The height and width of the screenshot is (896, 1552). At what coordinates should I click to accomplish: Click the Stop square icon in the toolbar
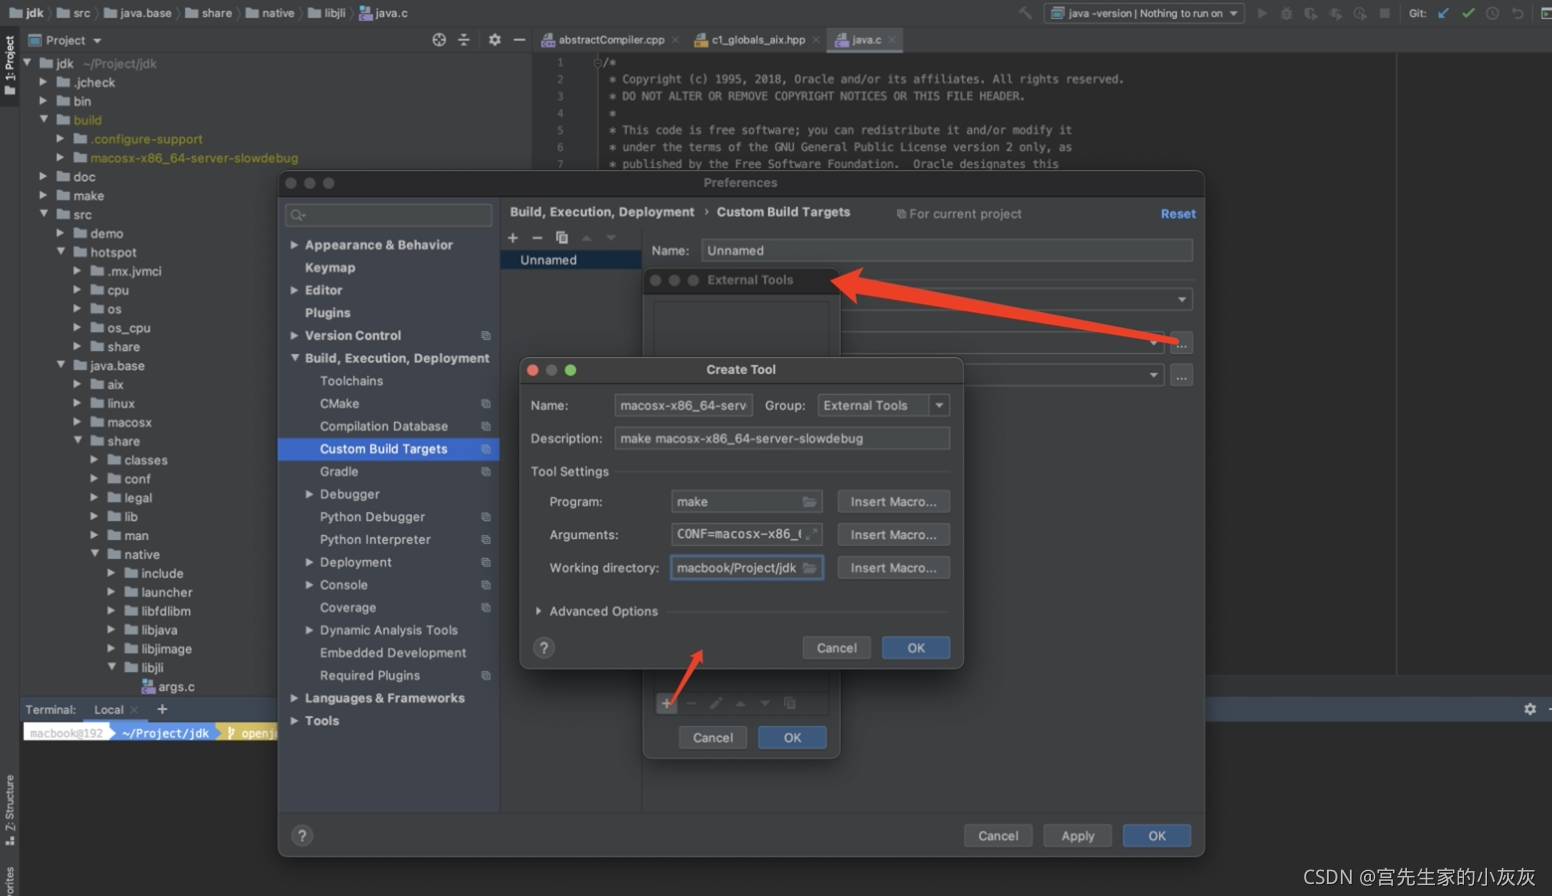pos(1385,13)
